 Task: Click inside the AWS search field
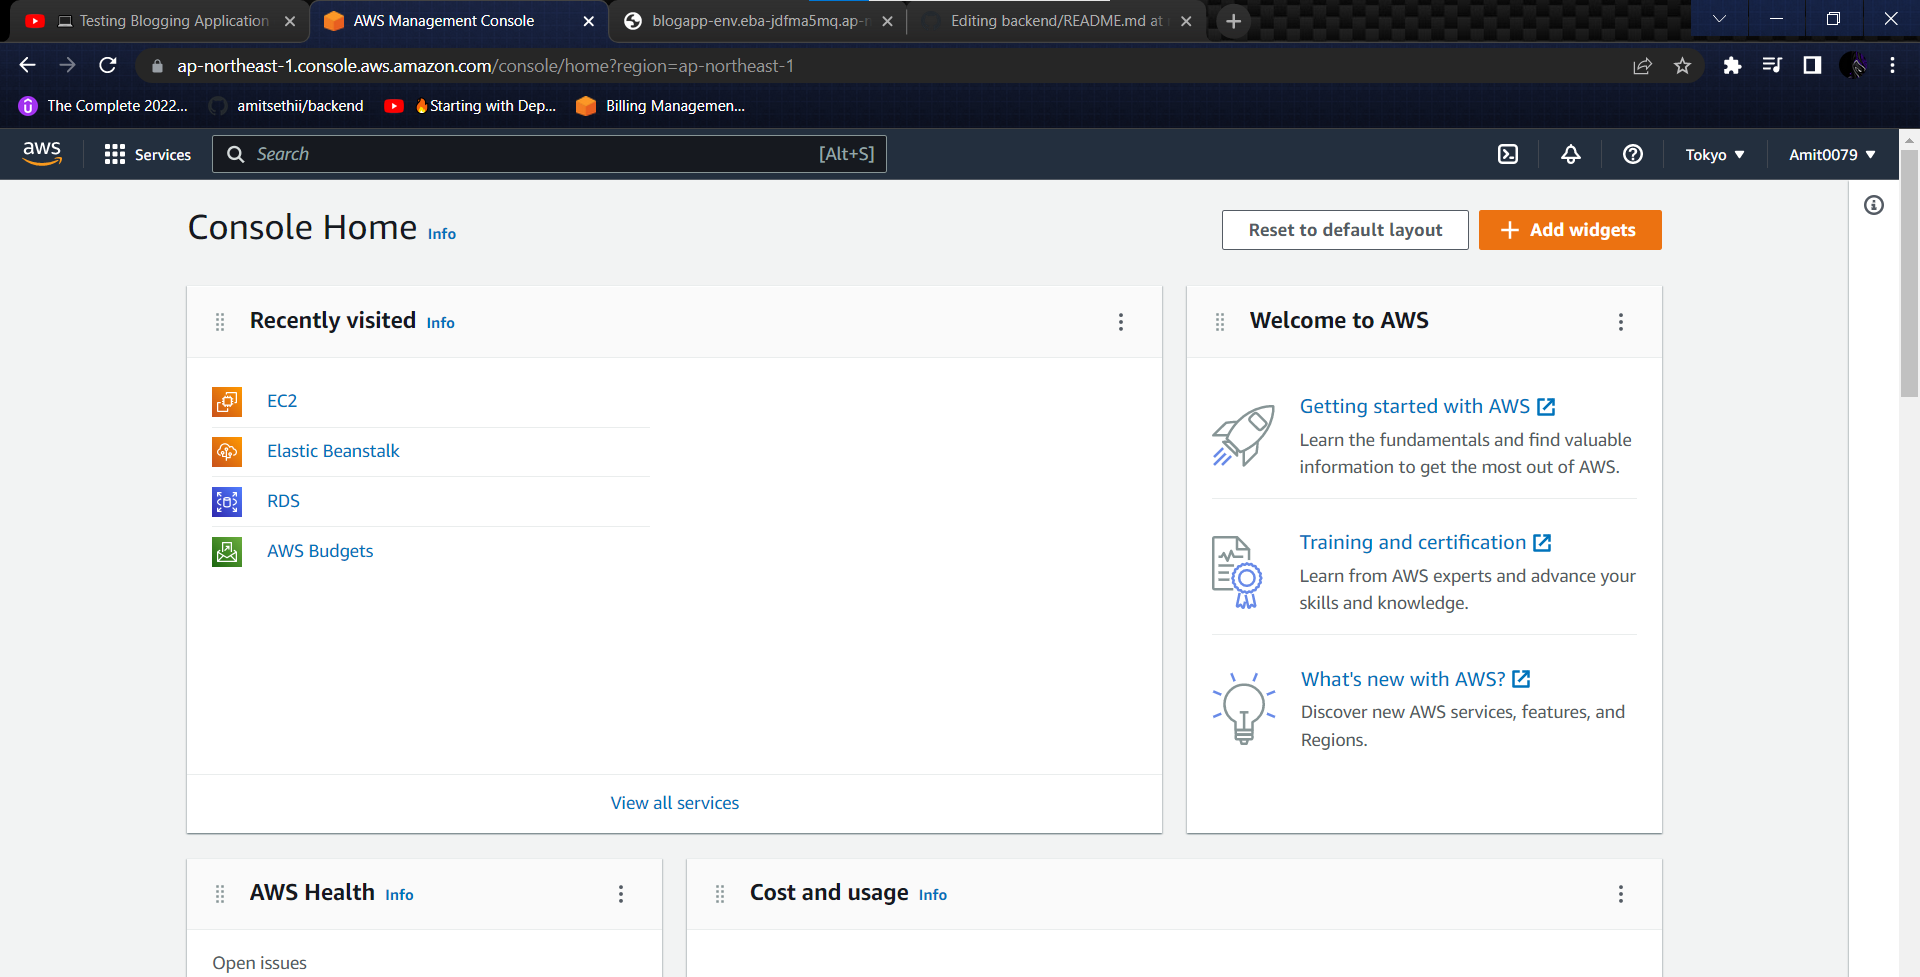coord(550,154)
